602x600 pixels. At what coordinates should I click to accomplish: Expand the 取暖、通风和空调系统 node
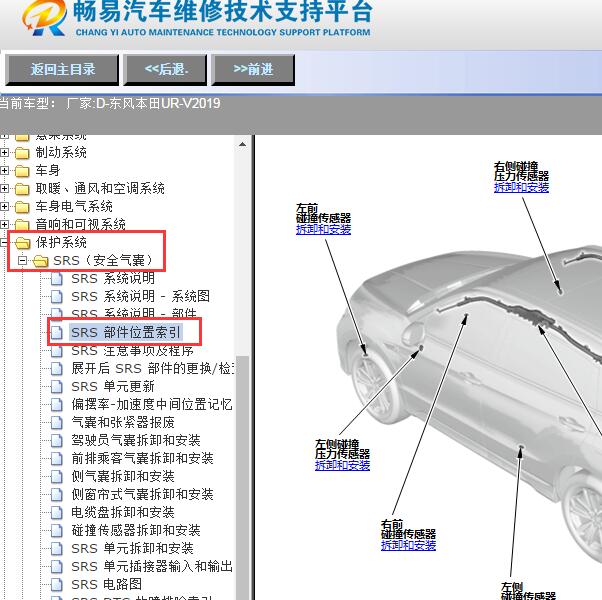coord(4,188)
